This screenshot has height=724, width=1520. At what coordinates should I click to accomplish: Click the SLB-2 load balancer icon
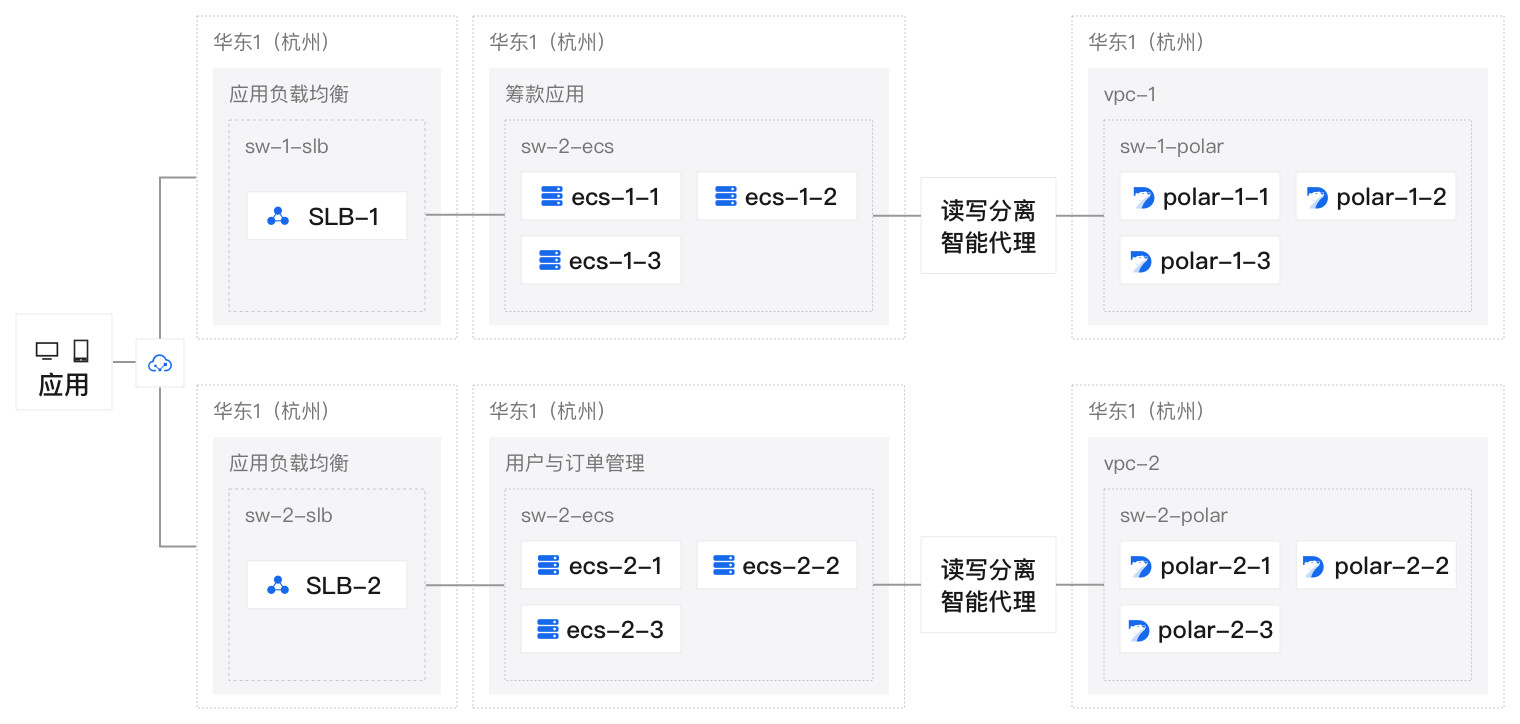point(278,586)
